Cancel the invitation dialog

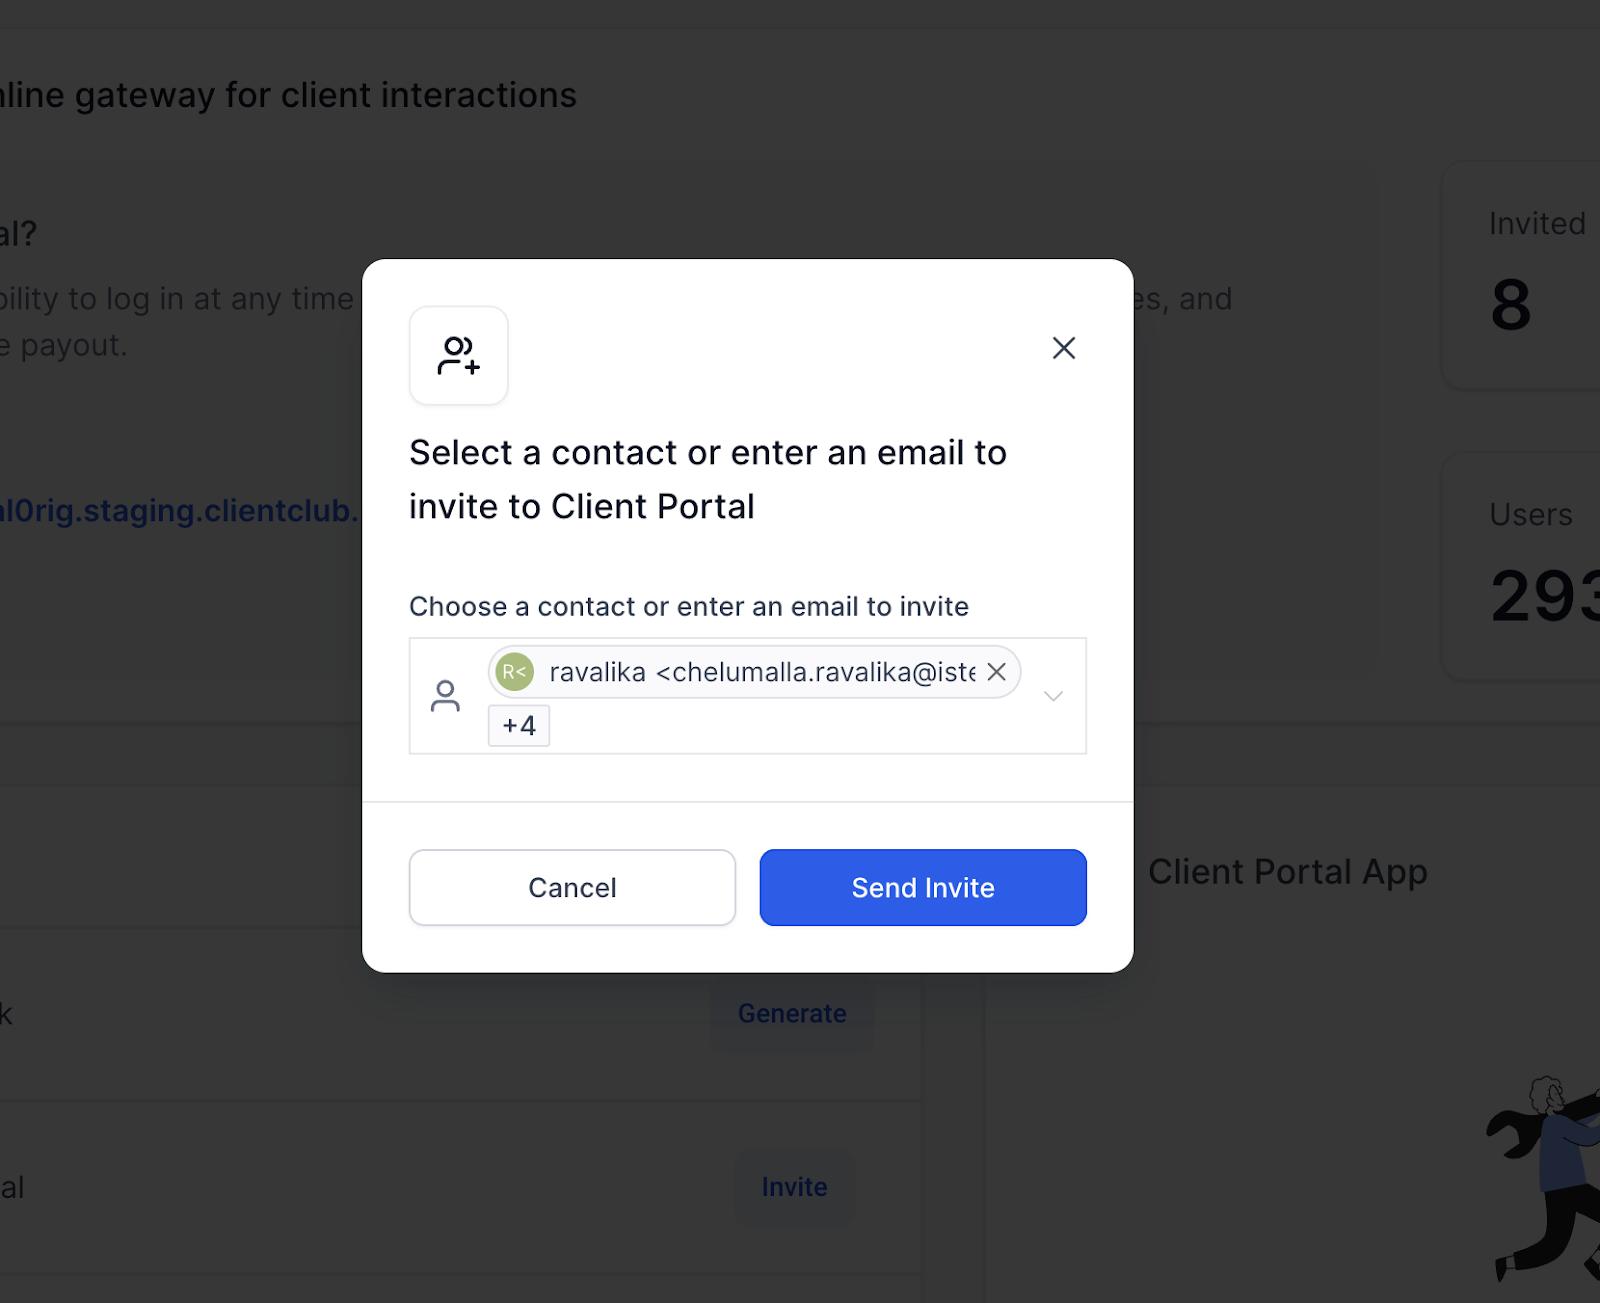tap(572, 888)
